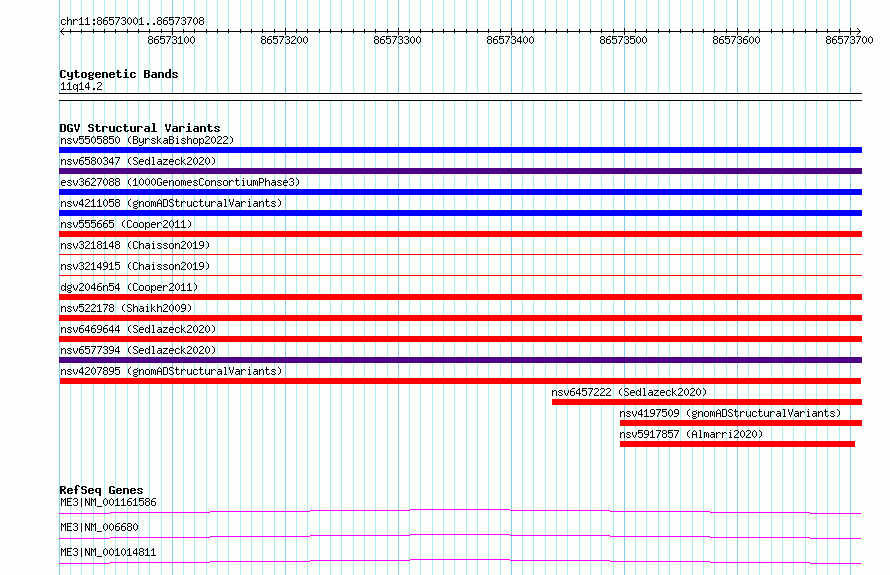890x575 pixels.
Task: Select the nsv6469644 (Sedlazeck2020) variant label
Action: (138, 329)
